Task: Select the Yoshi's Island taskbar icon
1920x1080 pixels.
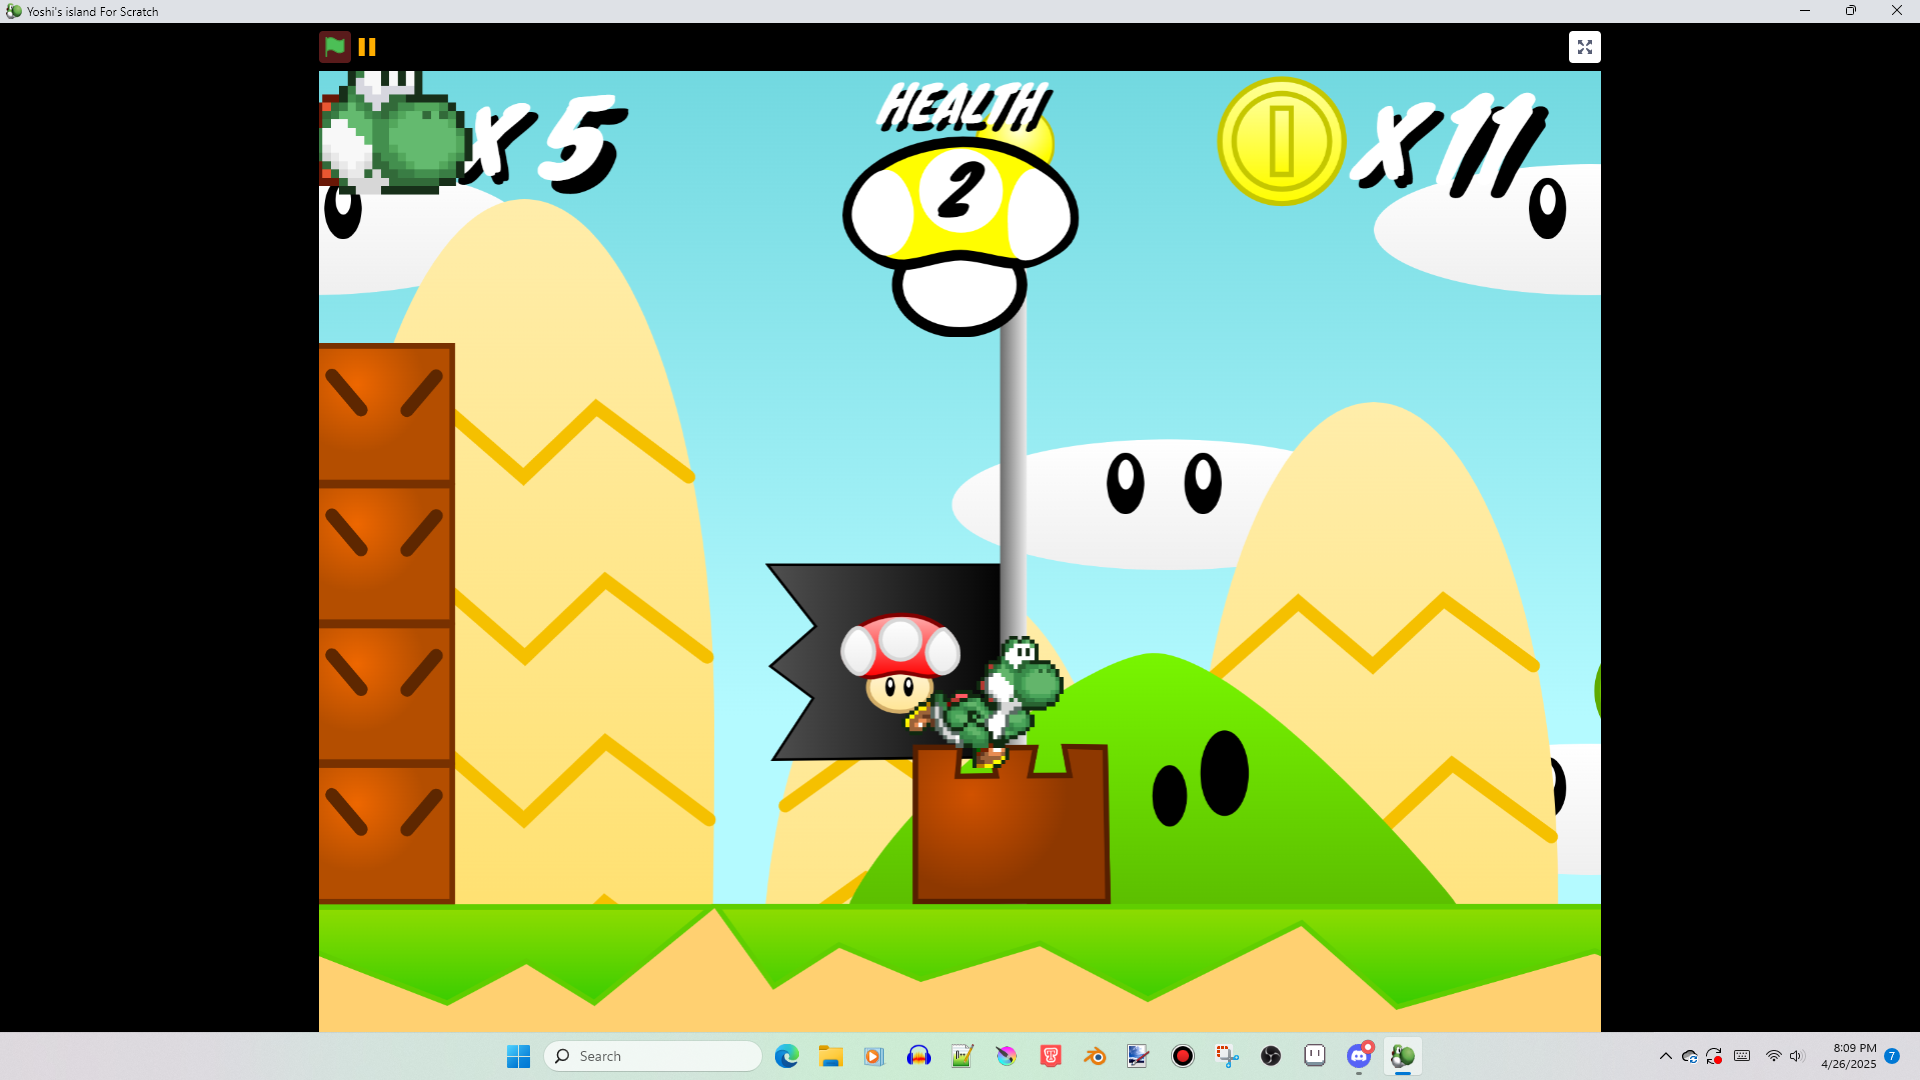Action: click(1403, 1056)
